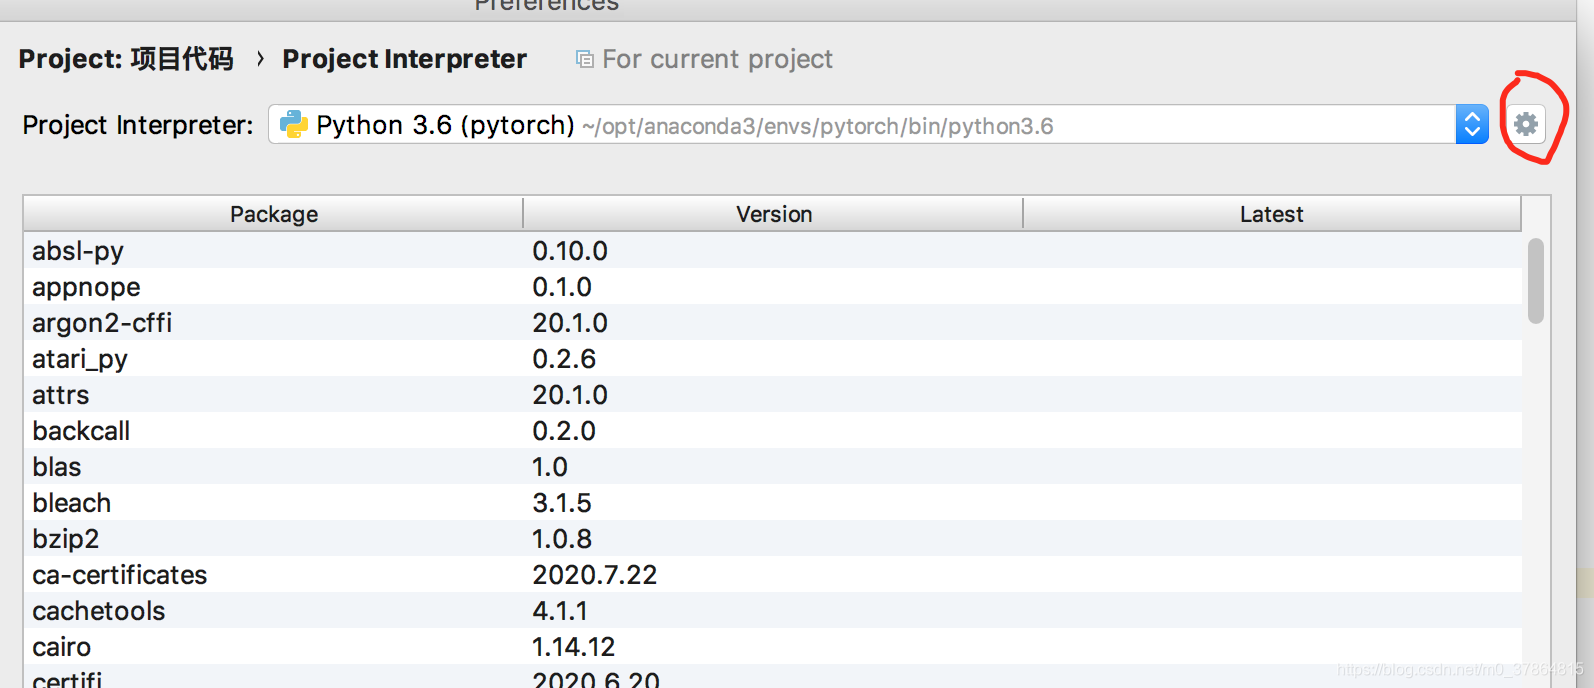Expand the Project Interpreter dropdown arrows
Screen dimensions: 1594x688
click(1472, 124)
